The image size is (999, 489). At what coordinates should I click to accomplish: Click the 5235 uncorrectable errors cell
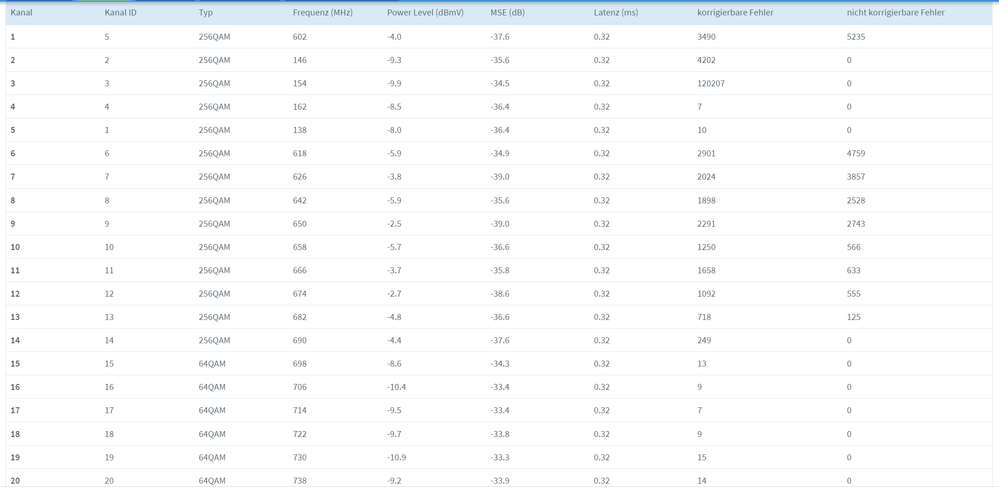point(856,37)
